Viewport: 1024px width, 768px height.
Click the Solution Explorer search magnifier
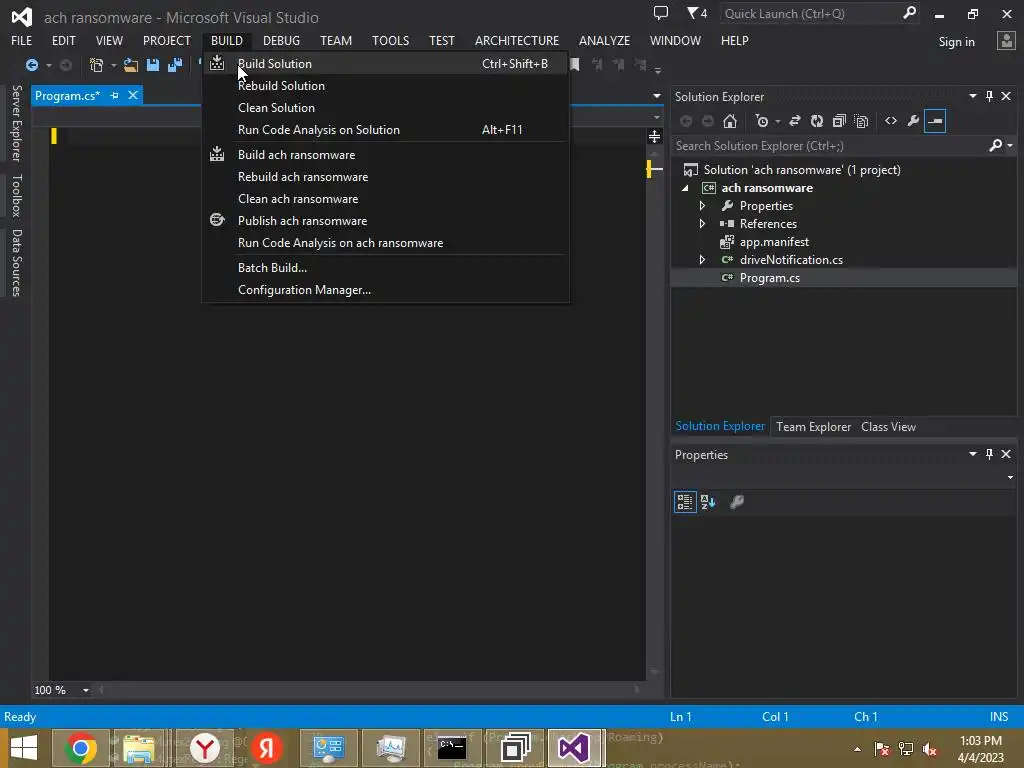coord(995,146)
